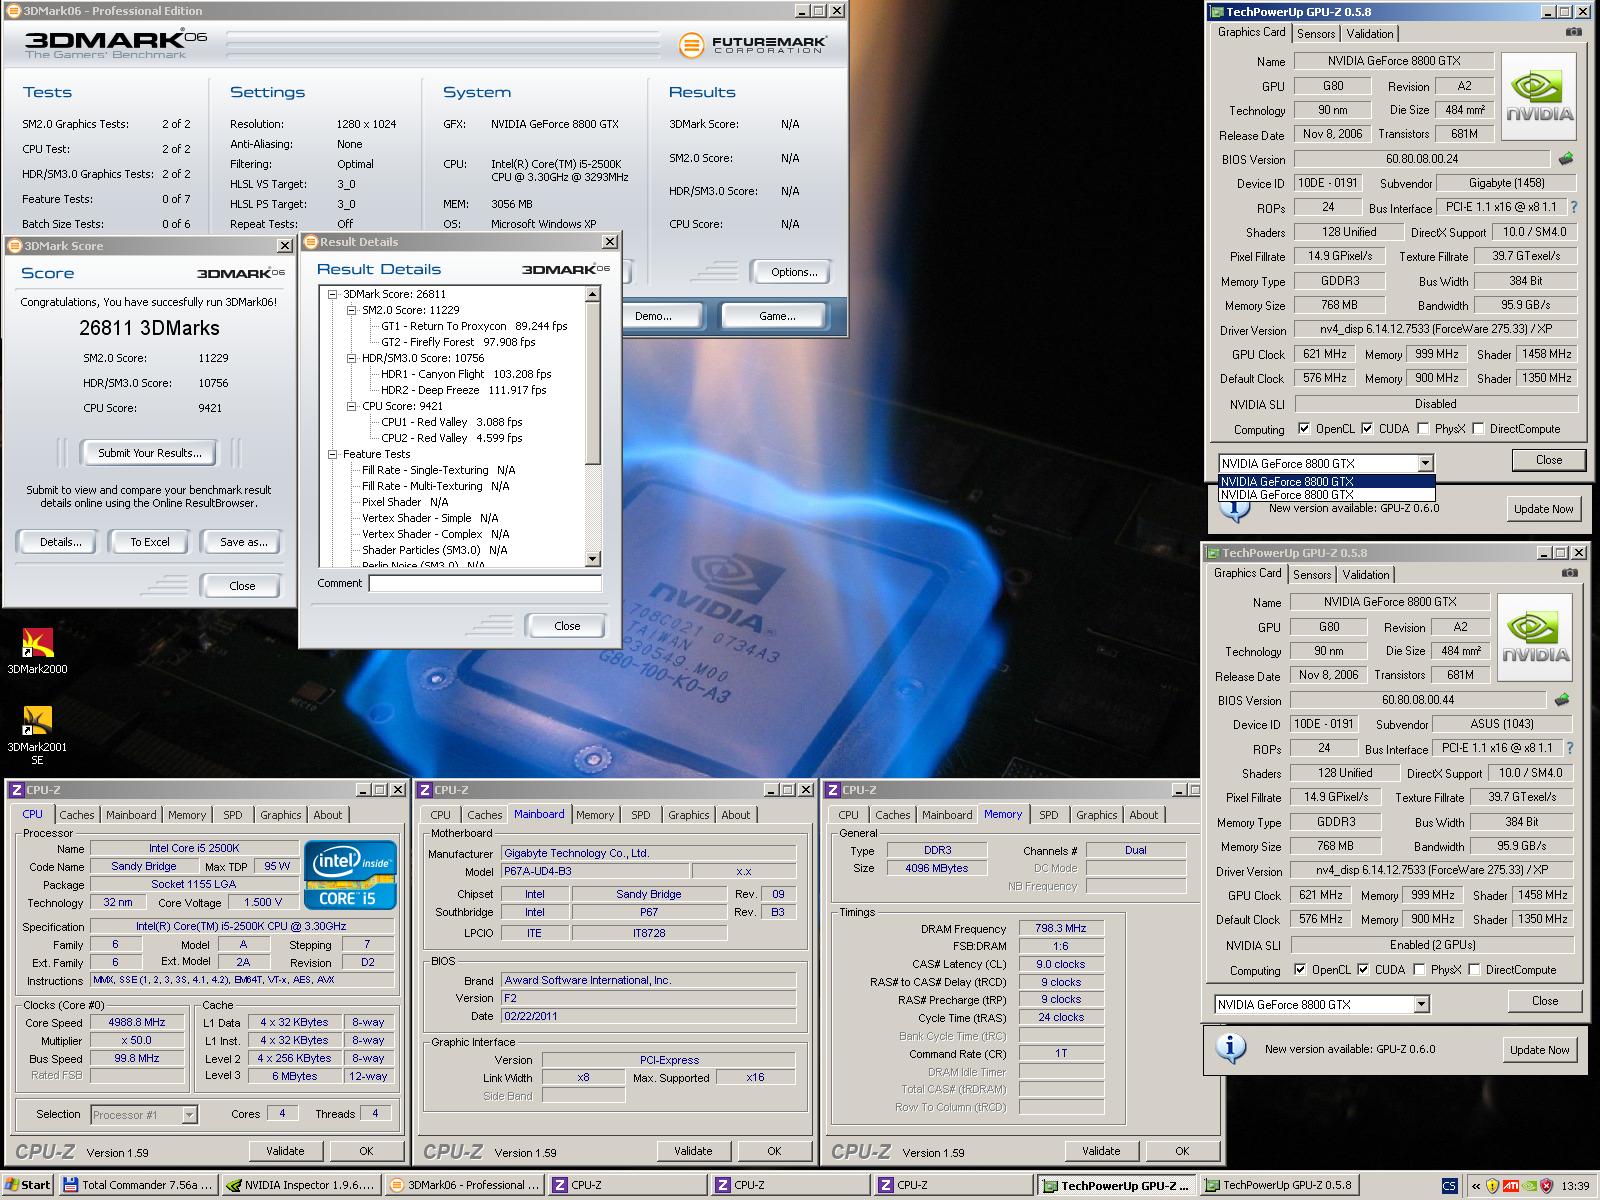The height and width of the screenshot is (1200, 1600).
Task: Click the screenshot camera icon in lower GPU-Z window
Action: (x=1569, y=573)
